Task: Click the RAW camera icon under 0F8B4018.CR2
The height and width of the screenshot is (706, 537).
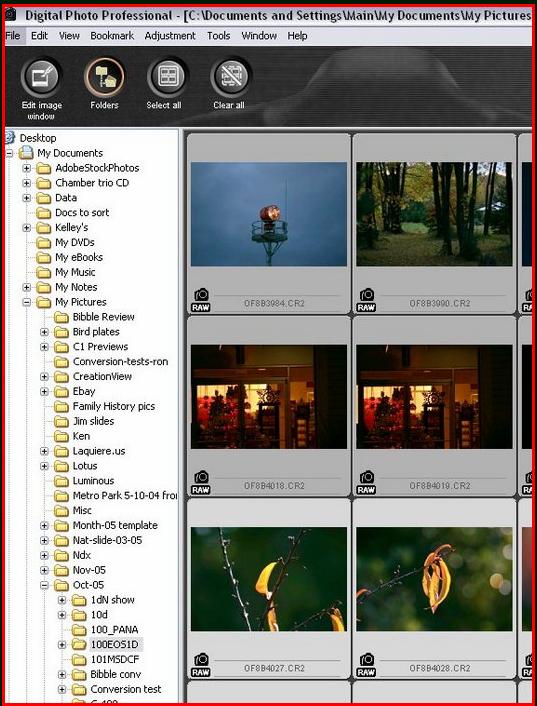Action: (201, 483)
